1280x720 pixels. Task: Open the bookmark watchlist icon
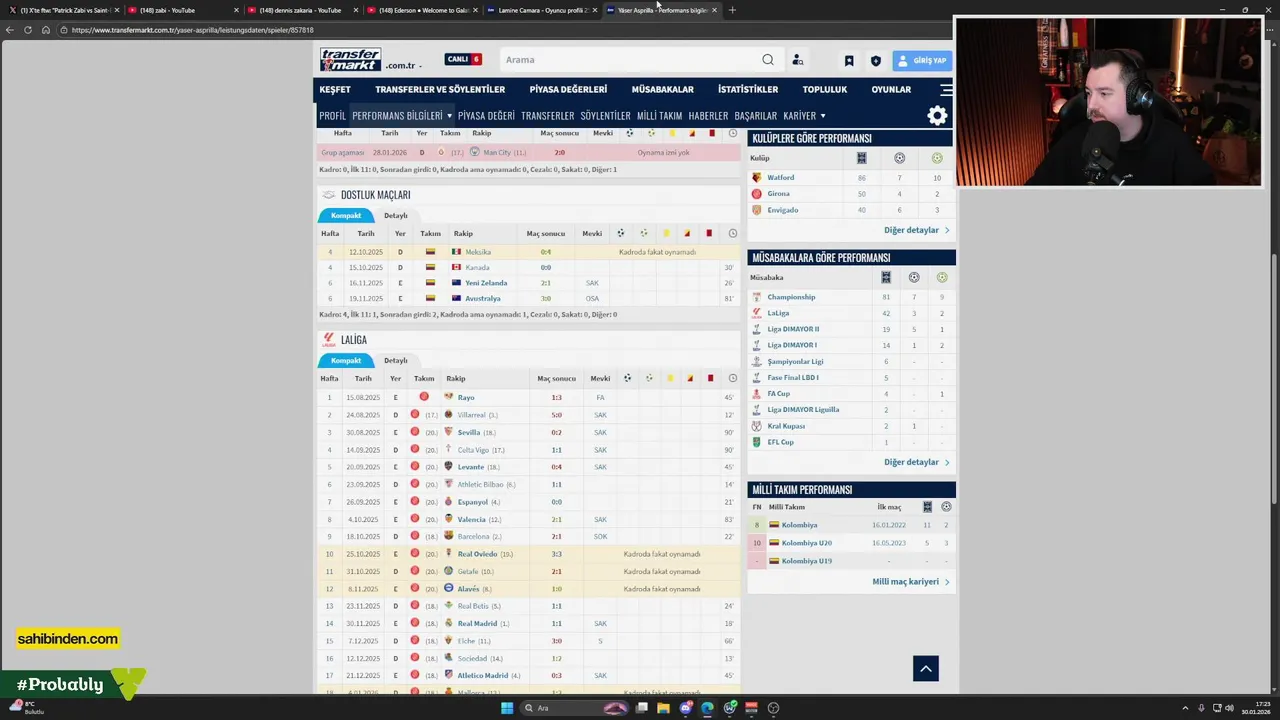[849, 61]
